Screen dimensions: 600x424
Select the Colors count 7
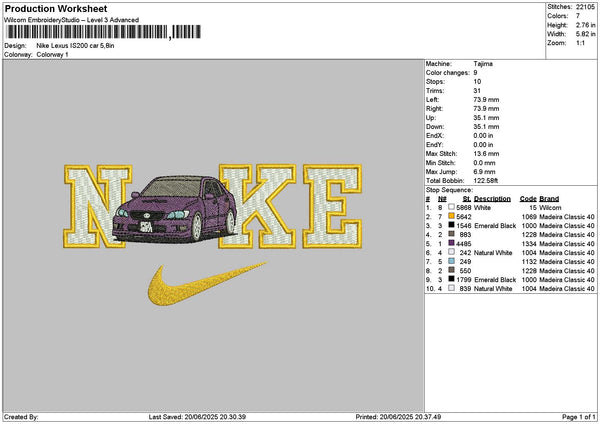[x=578, y=16]
